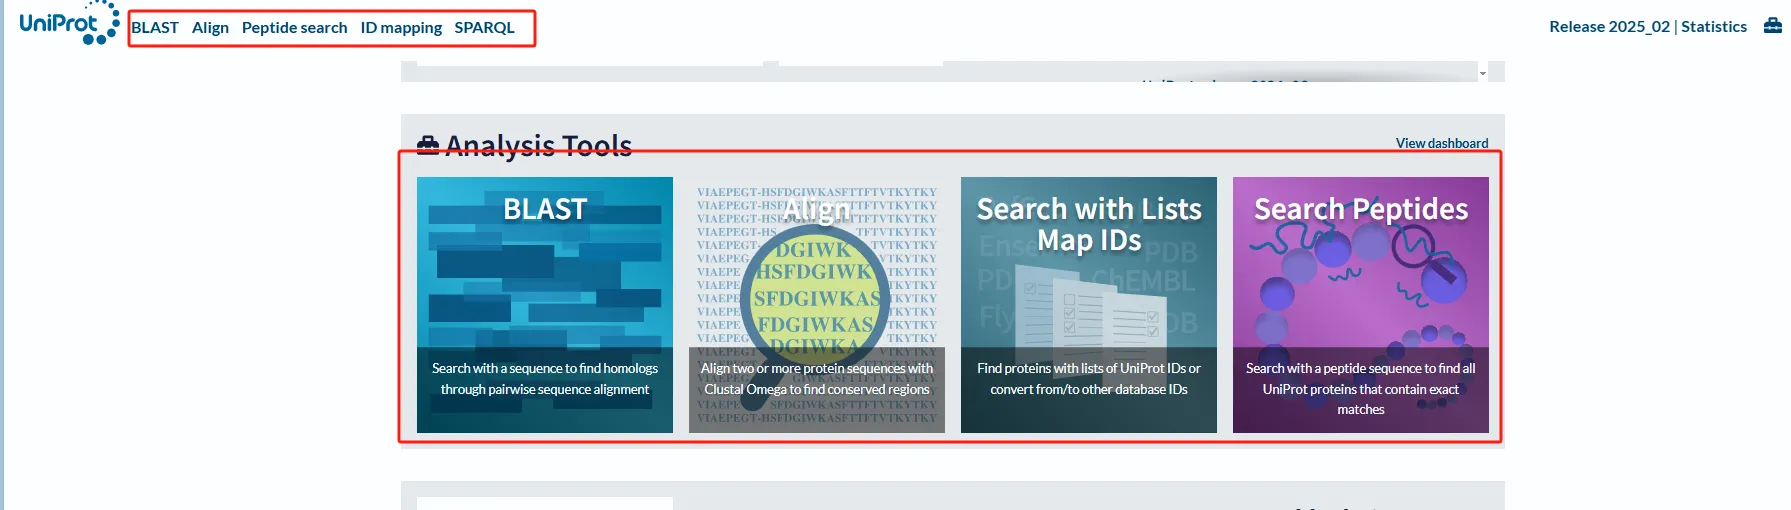1791x510 pixels.
Task: Open ID mapping from the top menu
Action: [401, 28]
